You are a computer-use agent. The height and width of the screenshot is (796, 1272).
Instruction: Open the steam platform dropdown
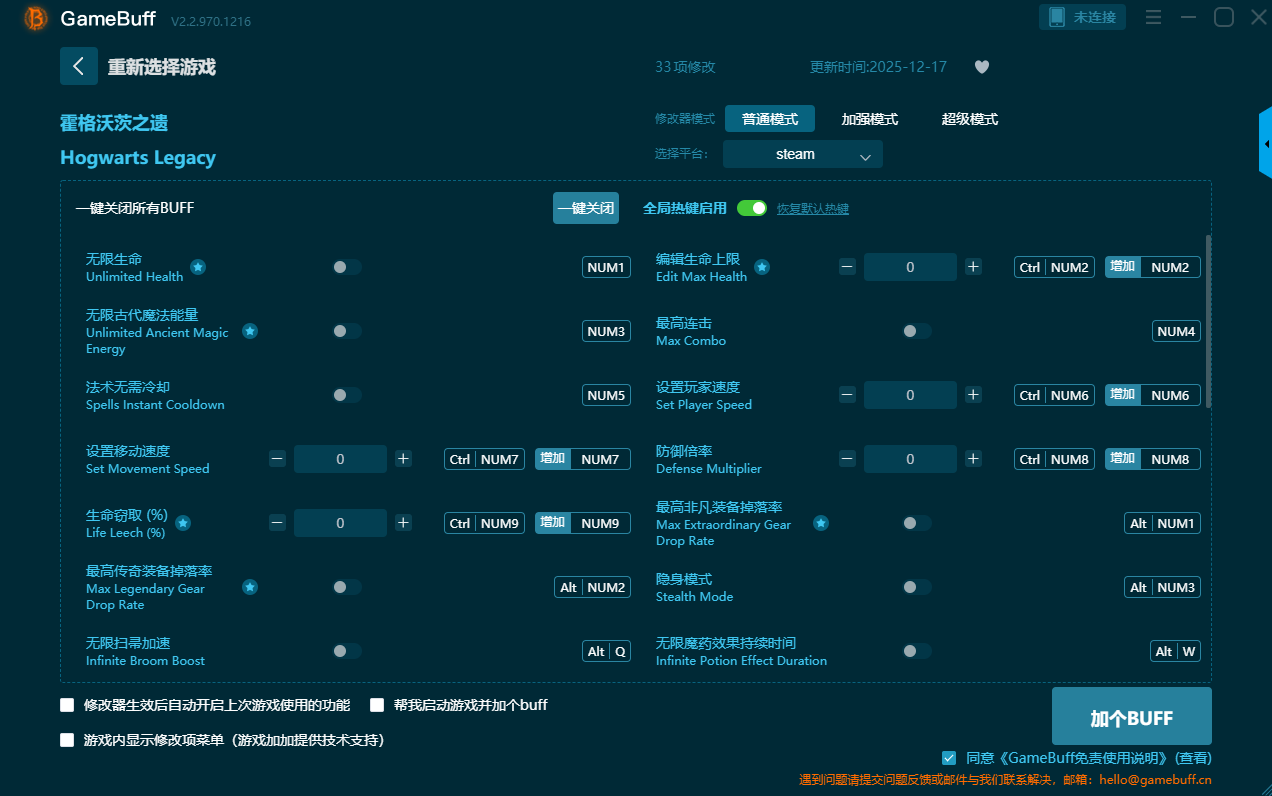tap(803, 154)
